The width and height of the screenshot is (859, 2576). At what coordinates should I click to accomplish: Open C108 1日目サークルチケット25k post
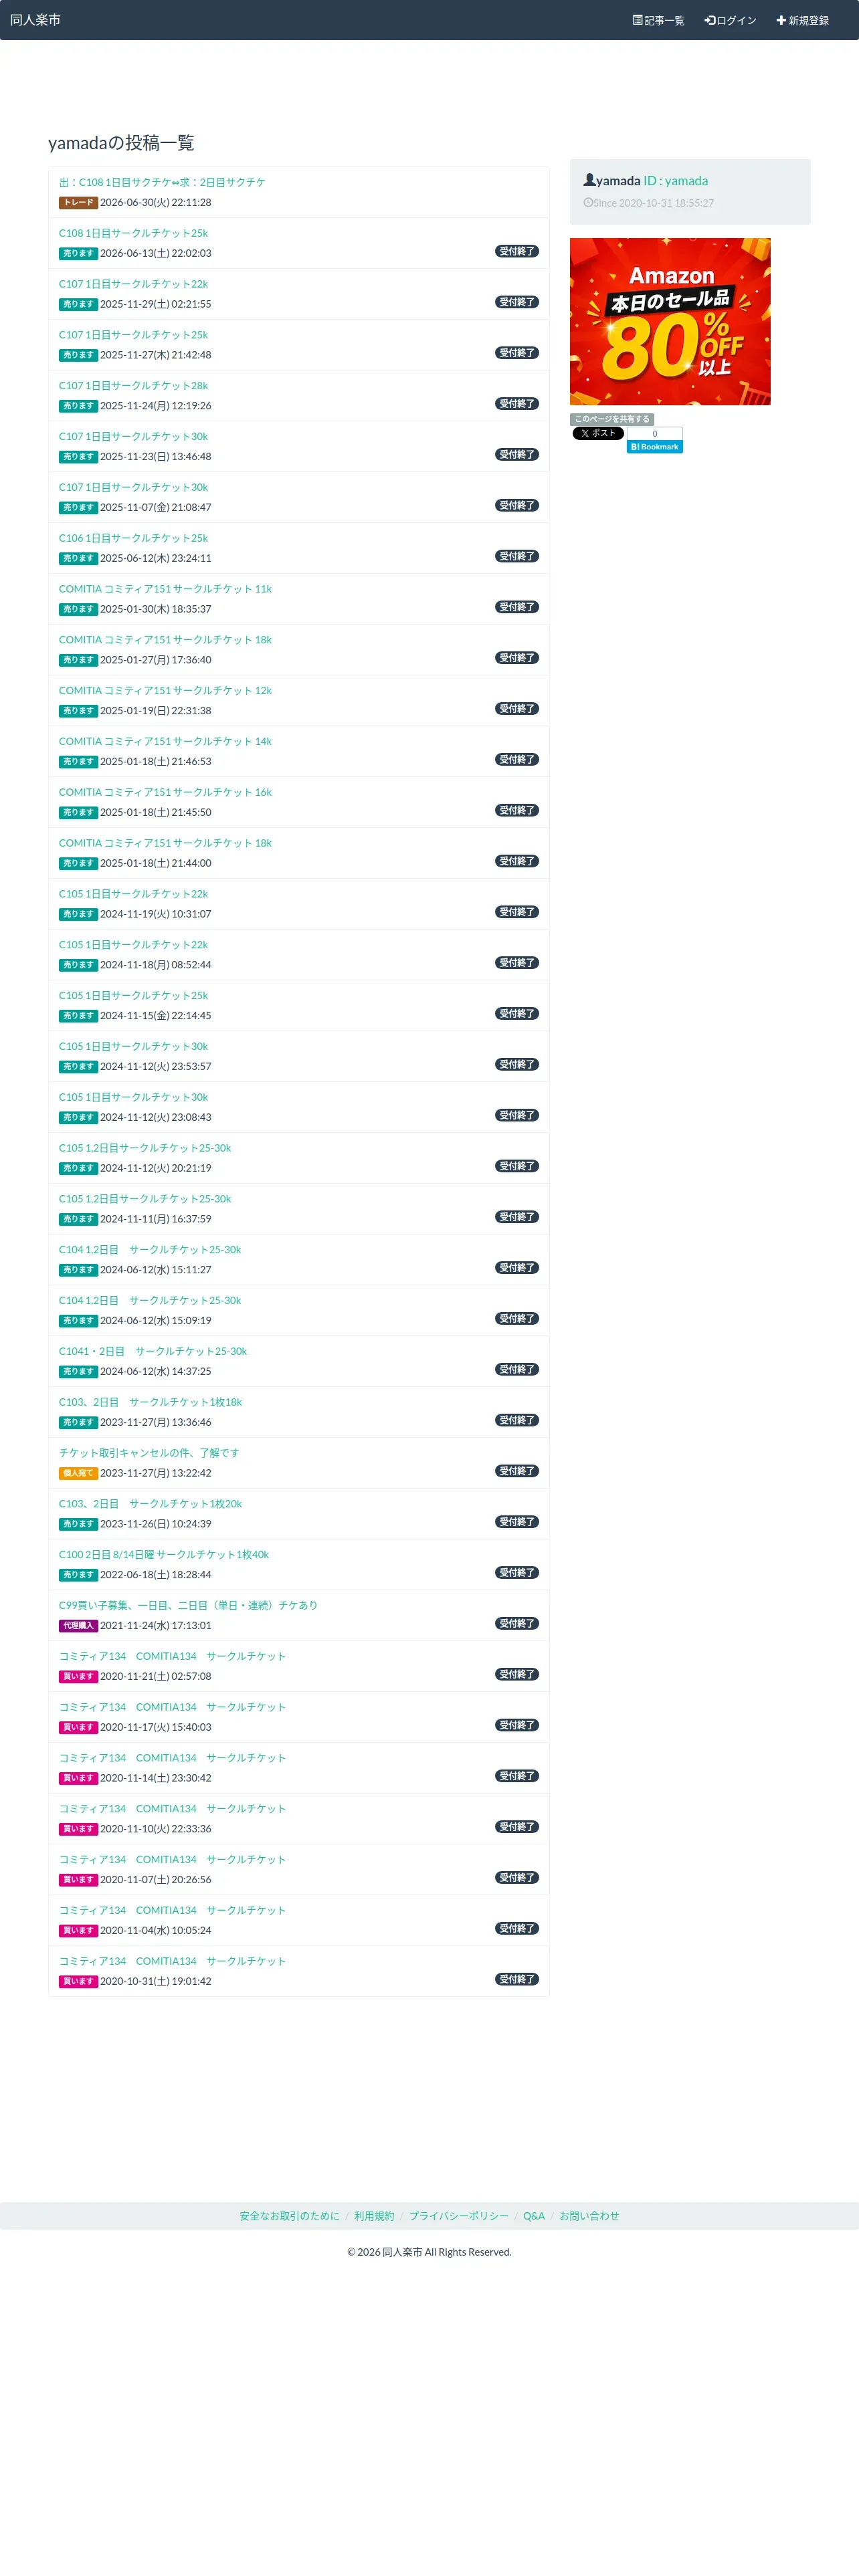133,233
